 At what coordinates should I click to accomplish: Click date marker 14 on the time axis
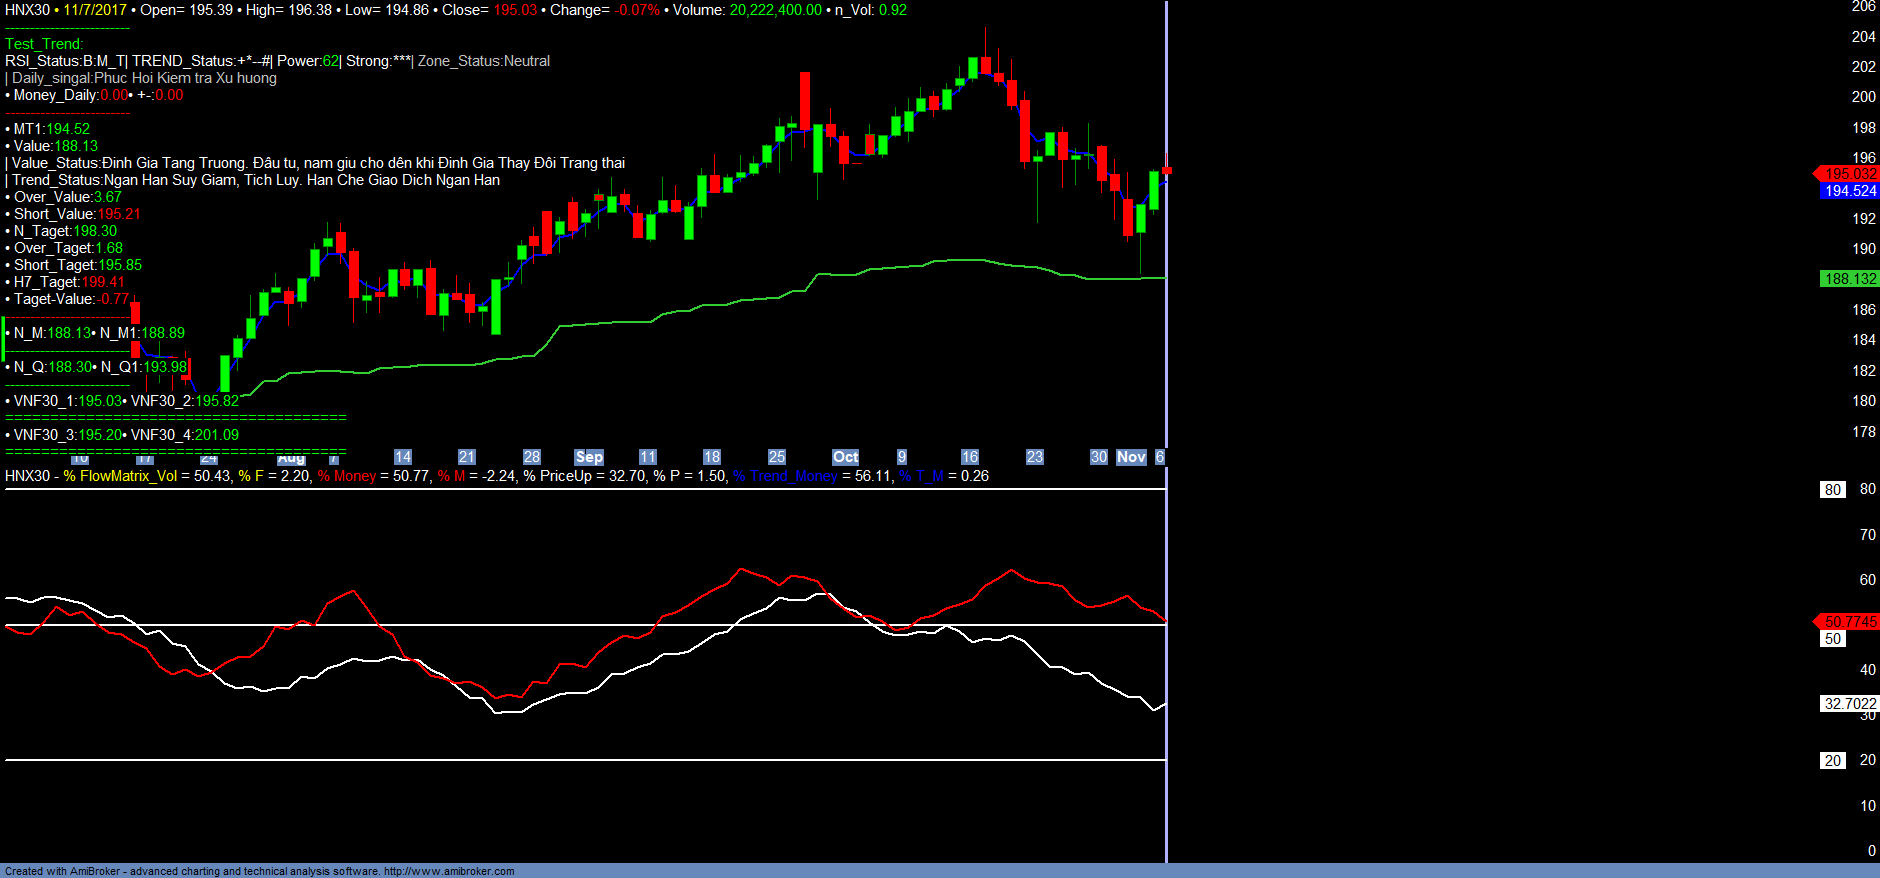(403, 457)
